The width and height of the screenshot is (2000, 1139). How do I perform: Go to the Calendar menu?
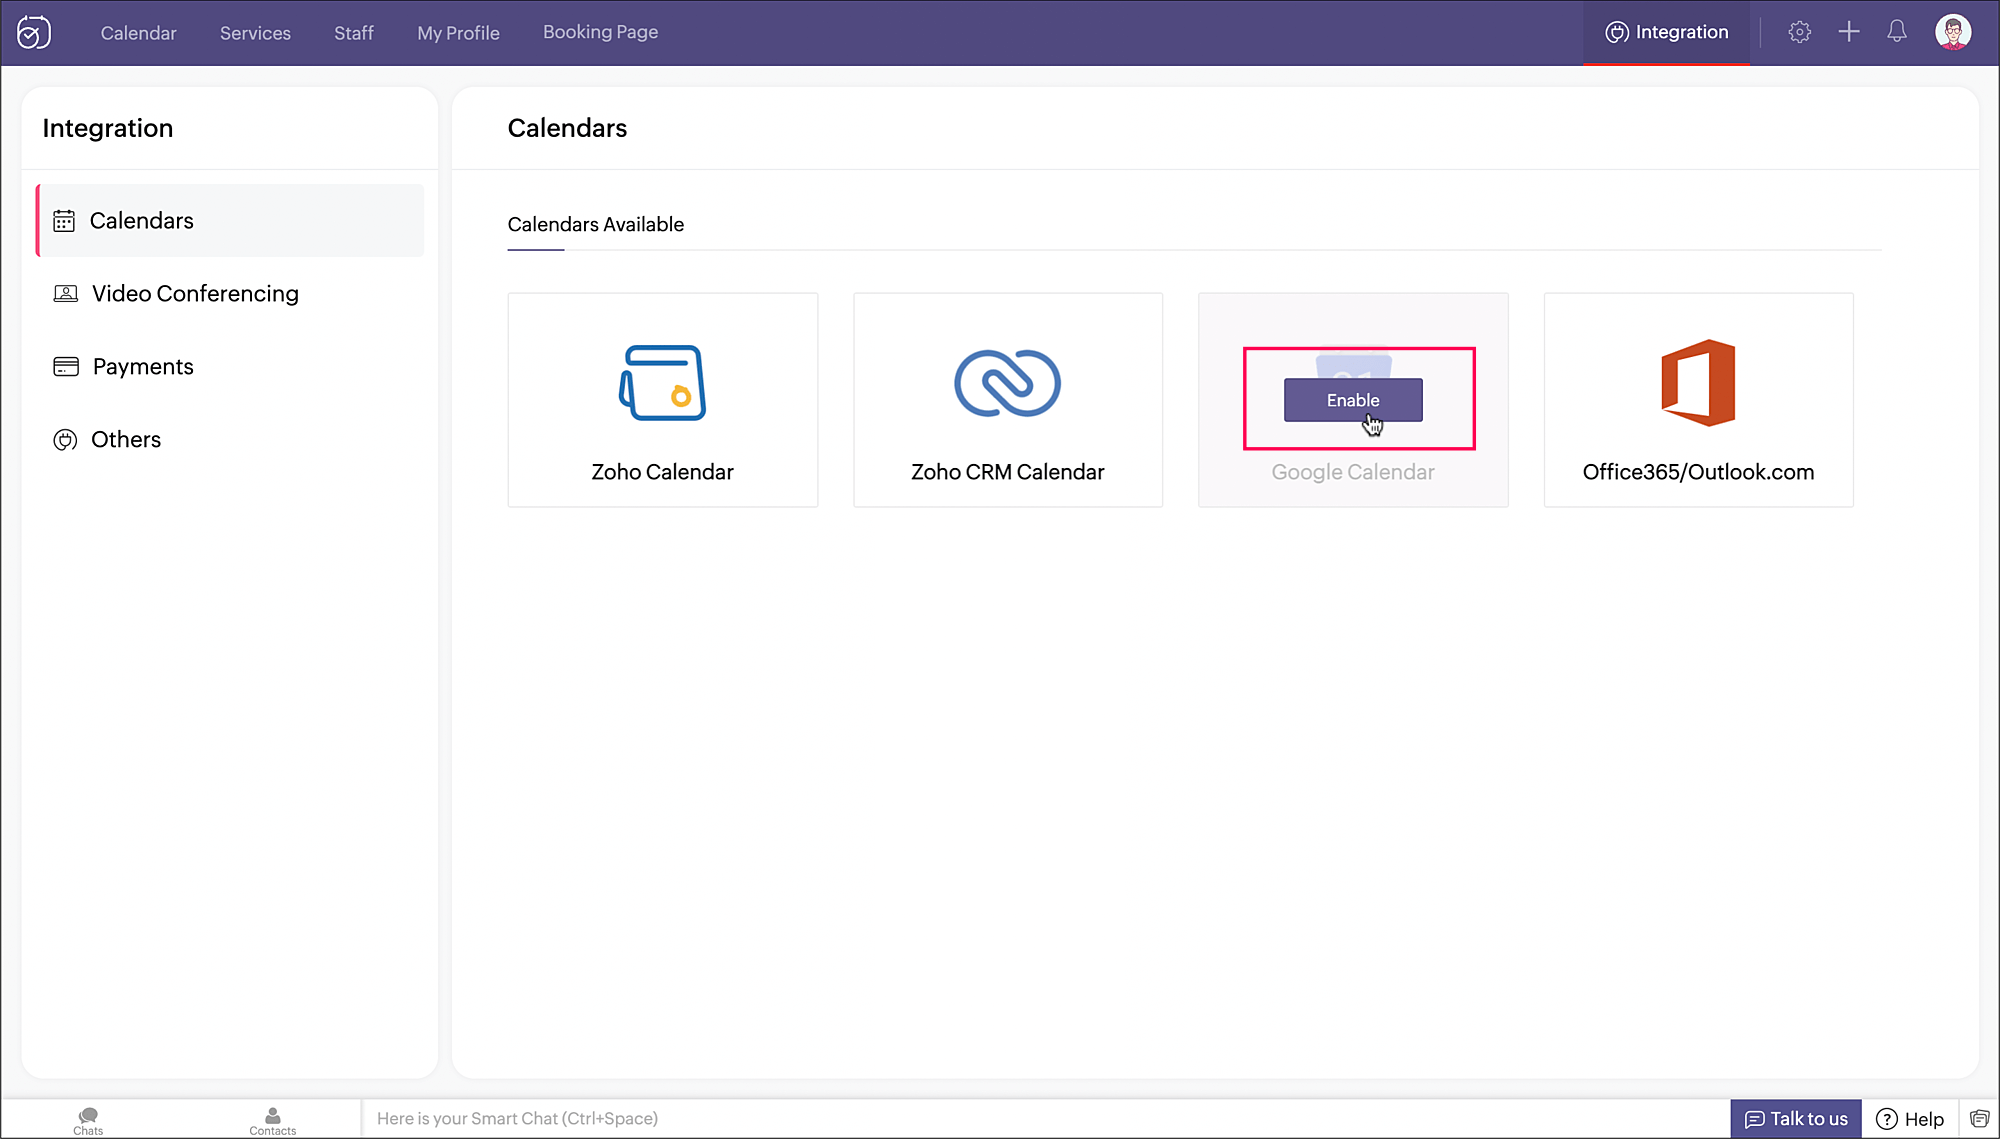(138, 33)
